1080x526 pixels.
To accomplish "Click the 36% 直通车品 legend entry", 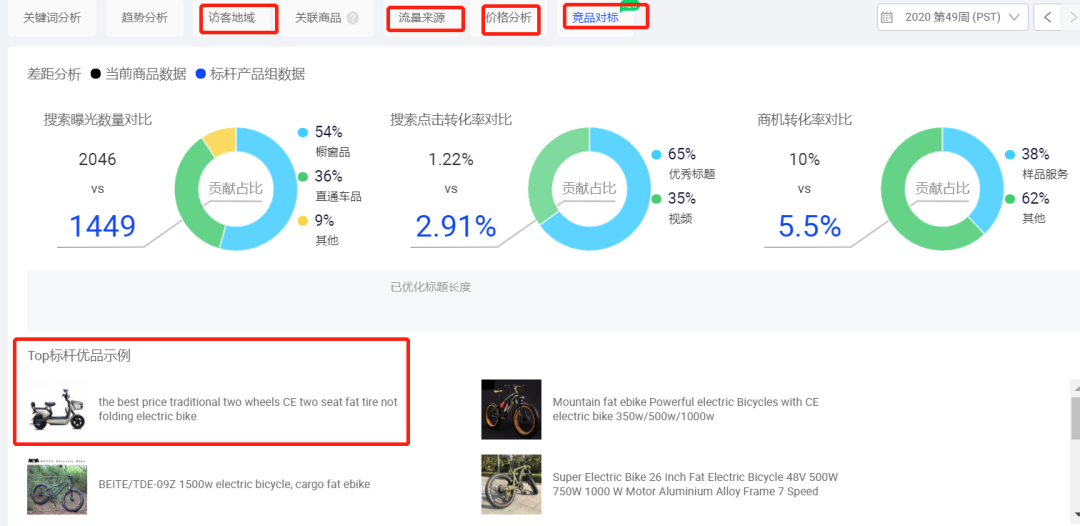I will point(329,185).
